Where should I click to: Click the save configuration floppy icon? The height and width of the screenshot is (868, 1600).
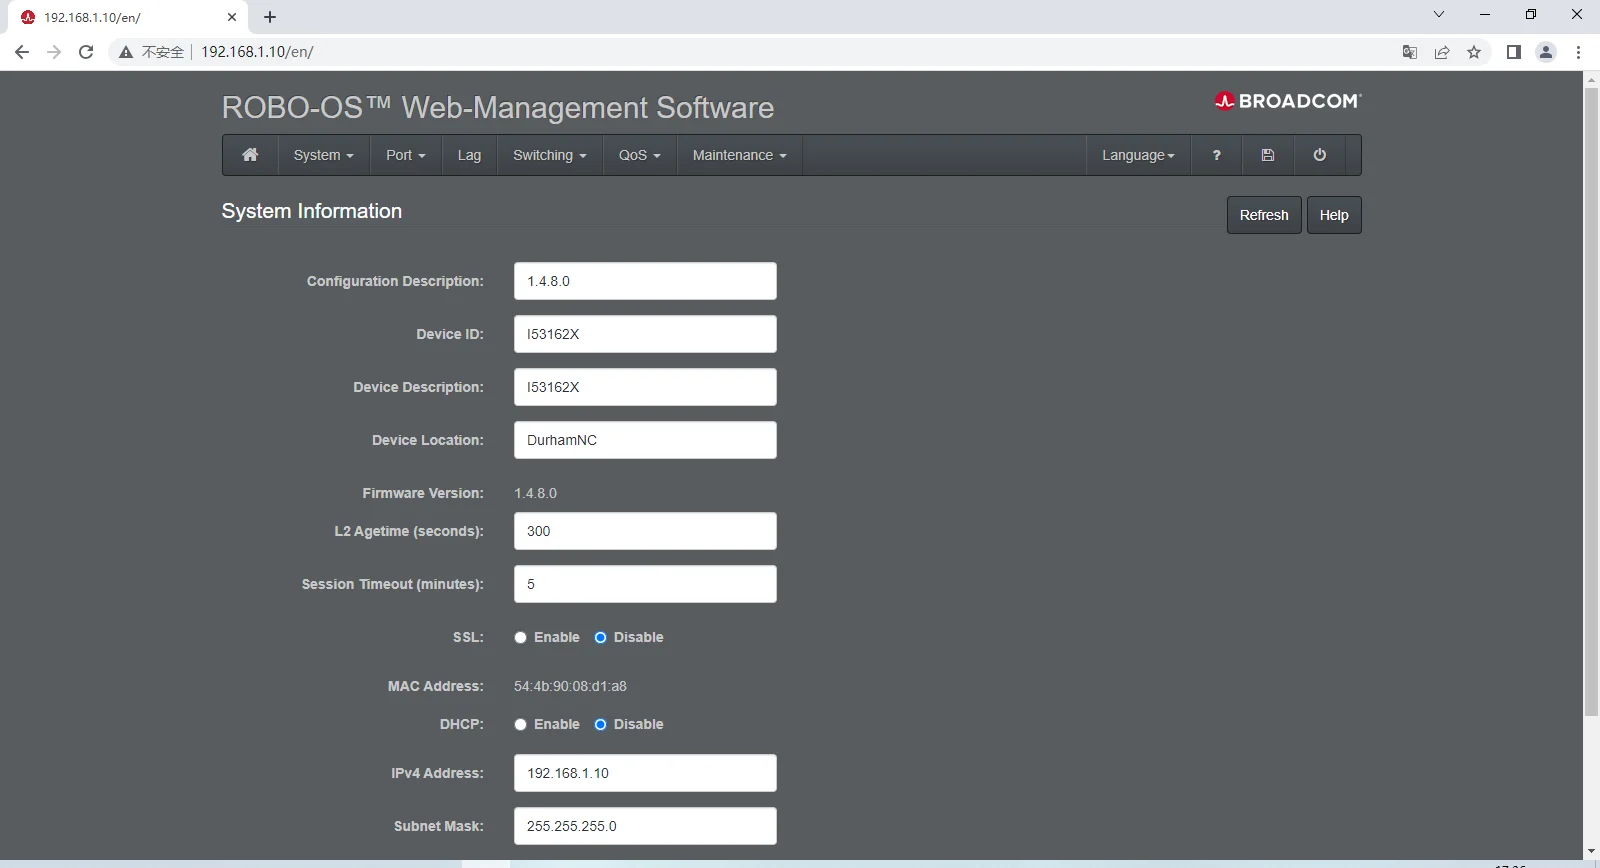click(1268, 155)
